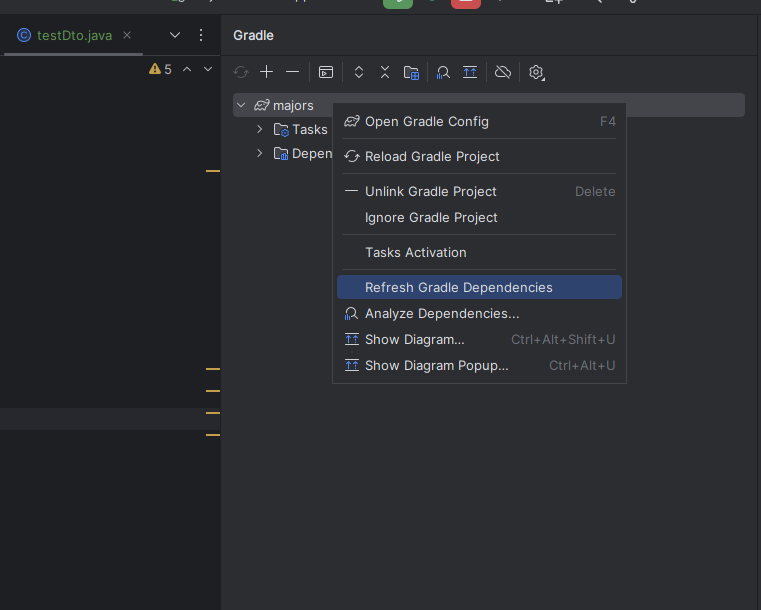The image size is (761, 610).
Task: Open the editor tab options menu
Action: 200,35
